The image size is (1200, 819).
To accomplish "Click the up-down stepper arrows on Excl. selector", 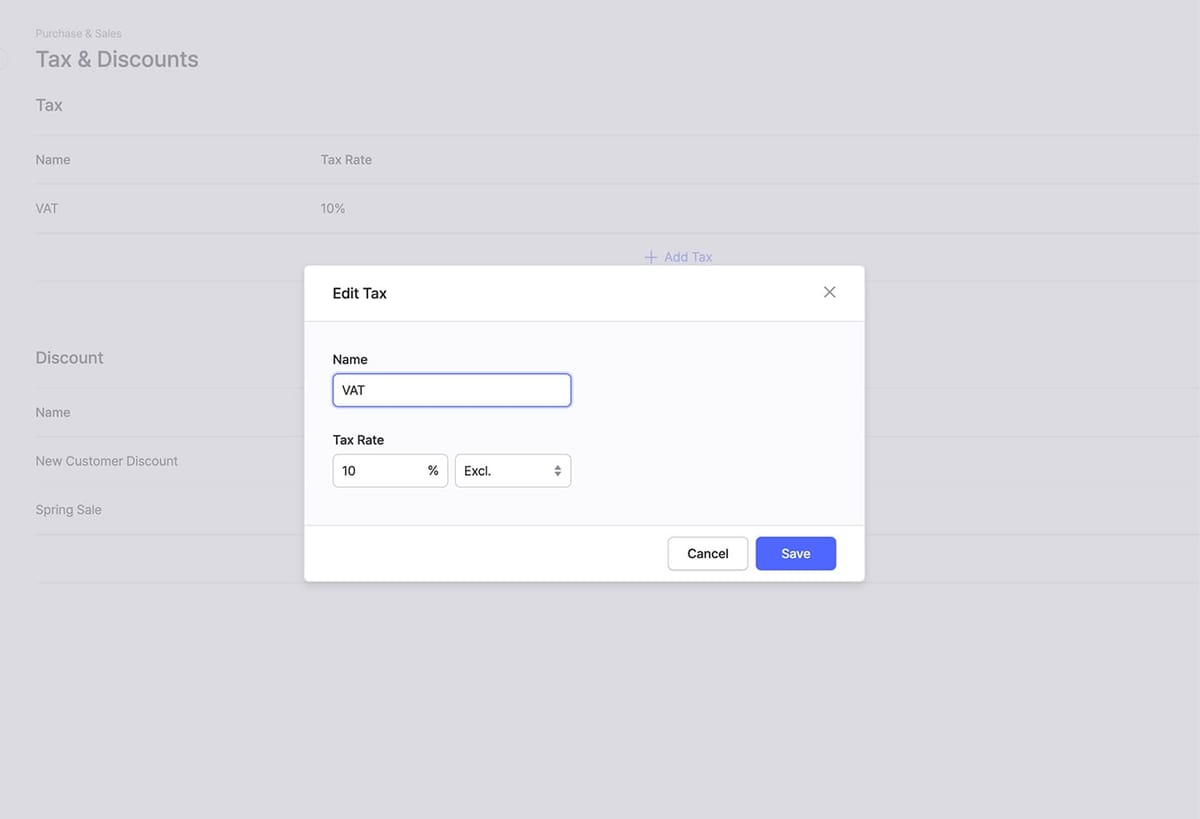I will coord(558,470).
